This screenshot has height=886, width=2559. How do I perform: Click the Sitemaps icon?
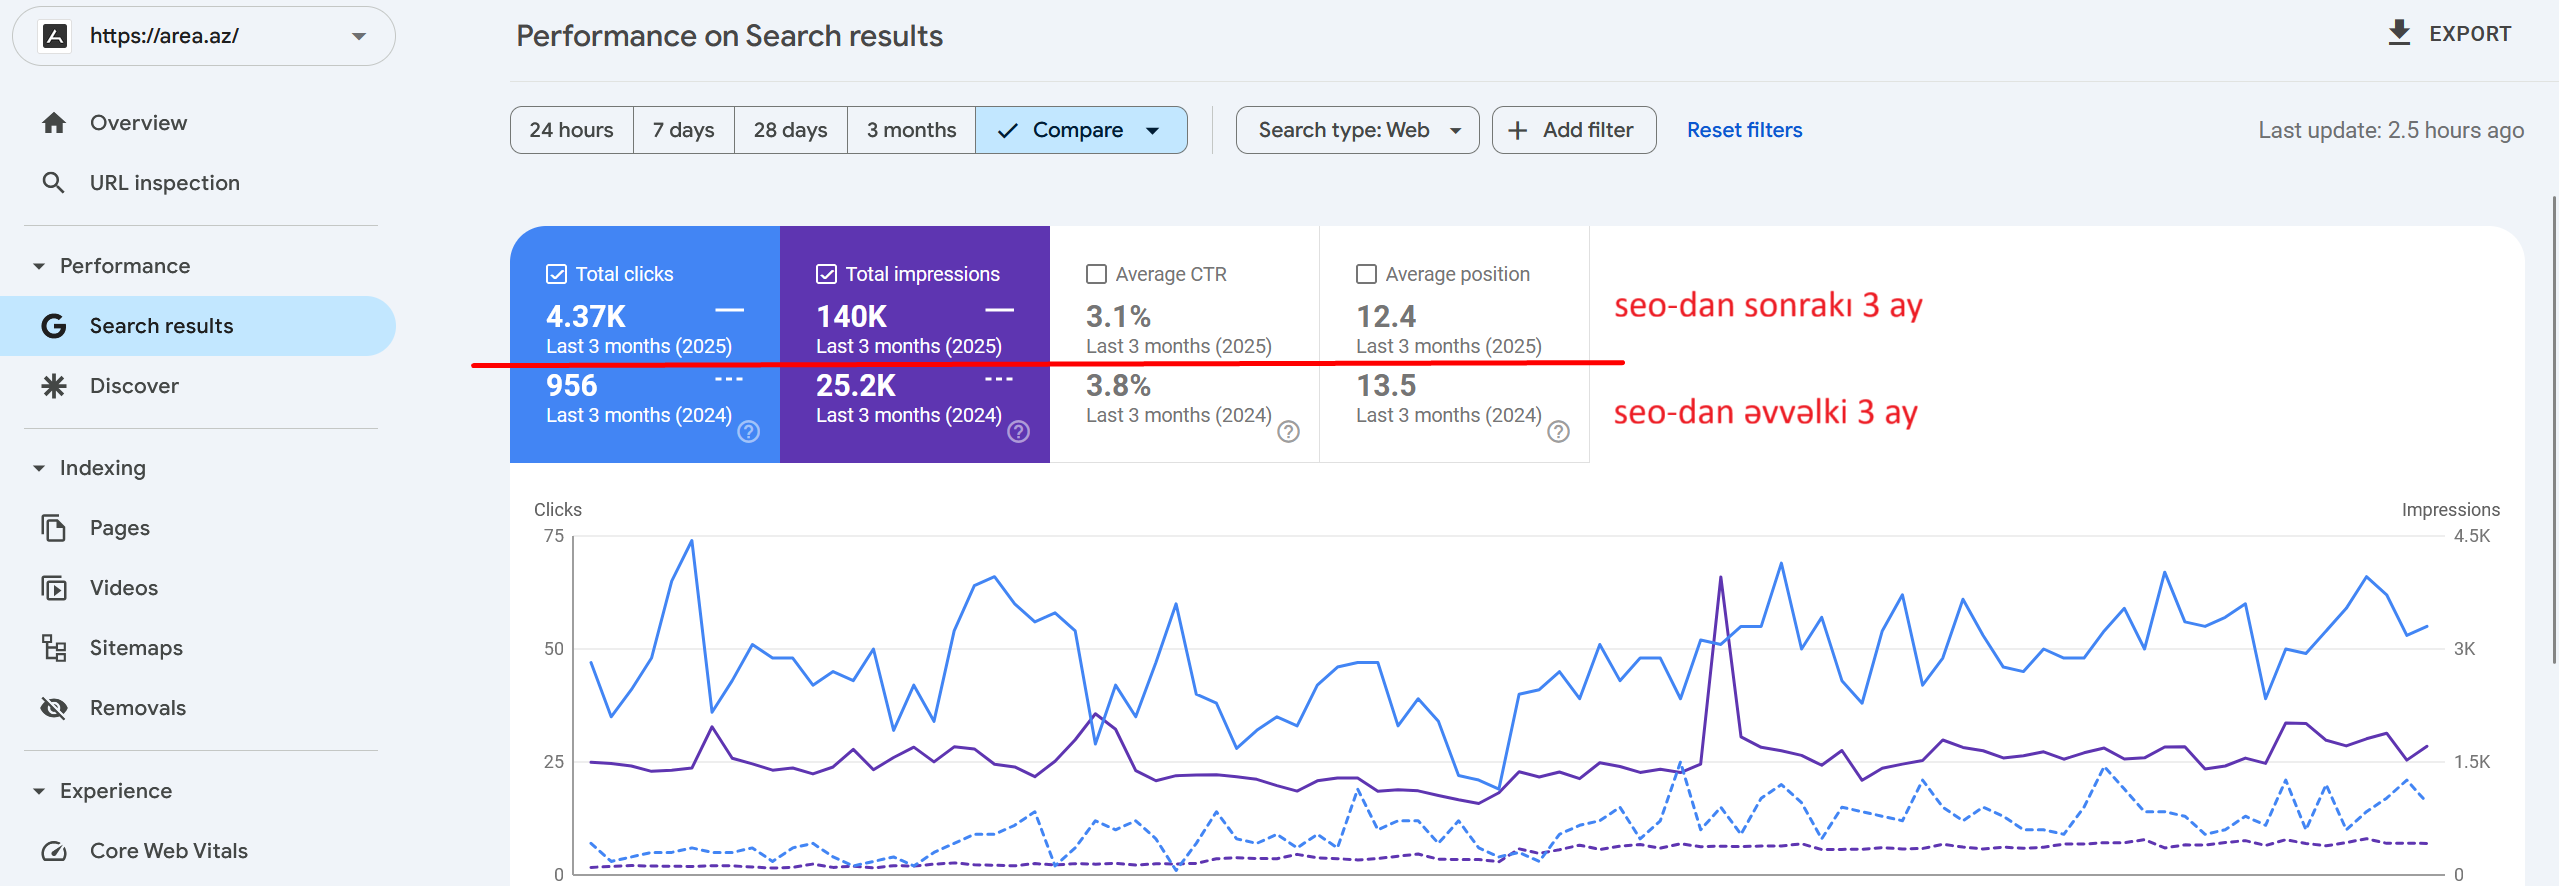pyautogui.click(x=54, y=648)
